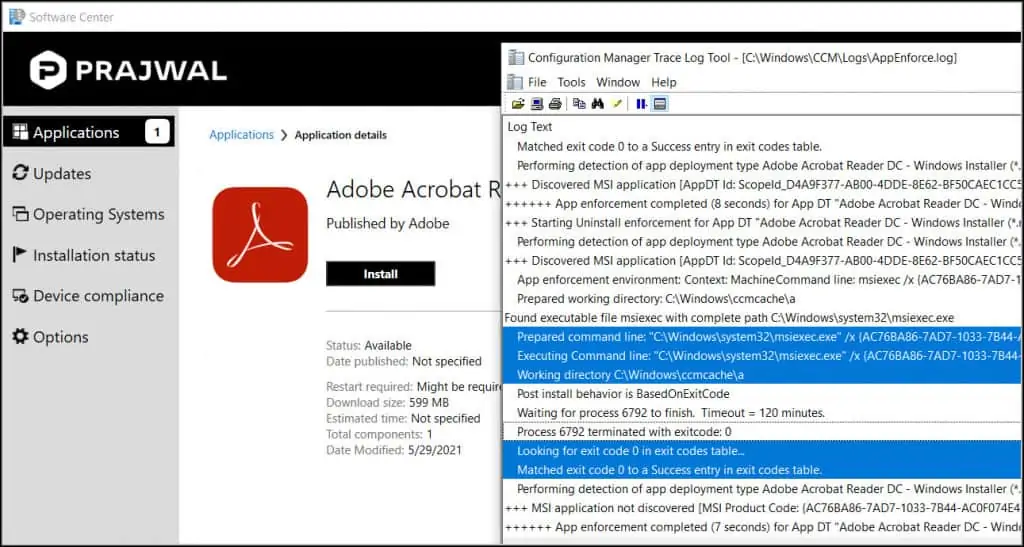Click the 'Download size: 599 MB' text
This screenshot has width=1024, height=547.
click(387, 403)
